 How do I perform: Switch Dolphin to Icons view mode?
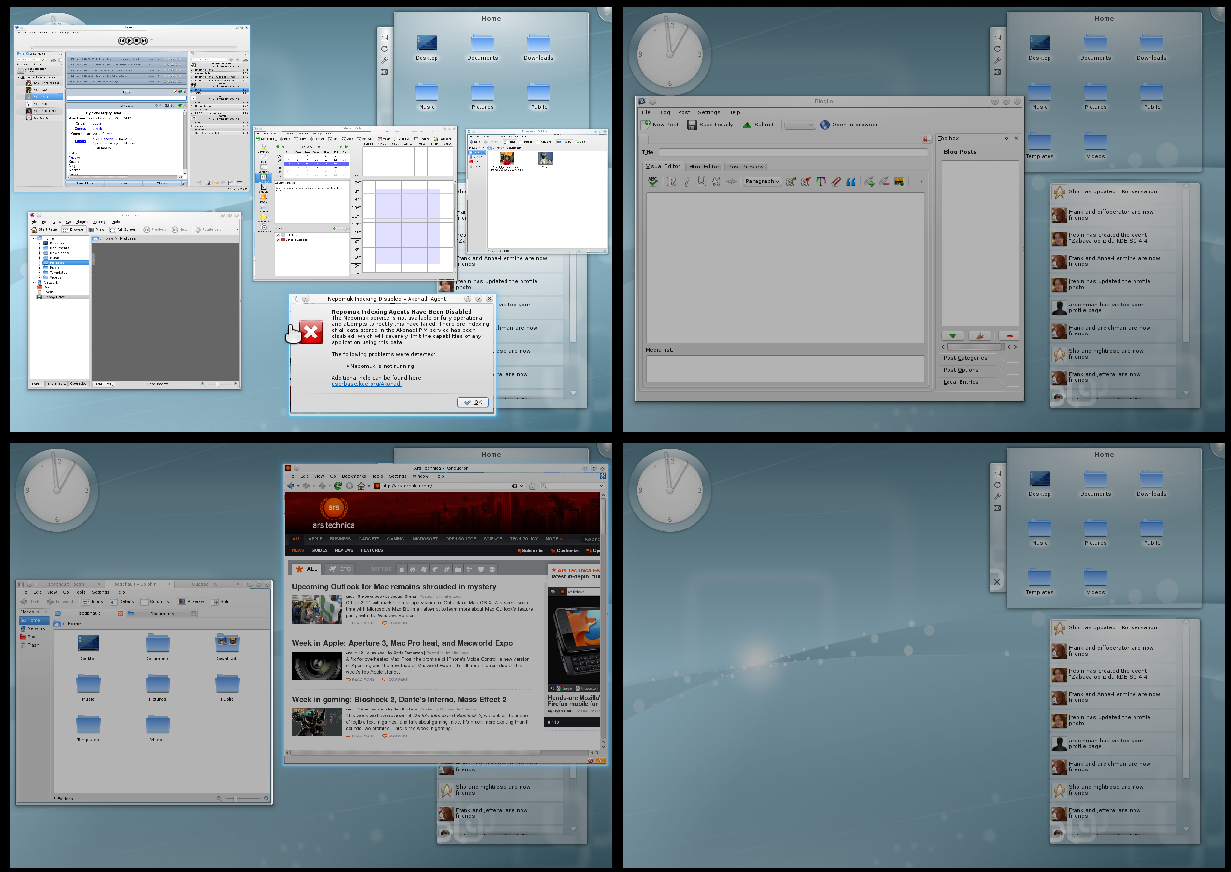coord(92,602)
